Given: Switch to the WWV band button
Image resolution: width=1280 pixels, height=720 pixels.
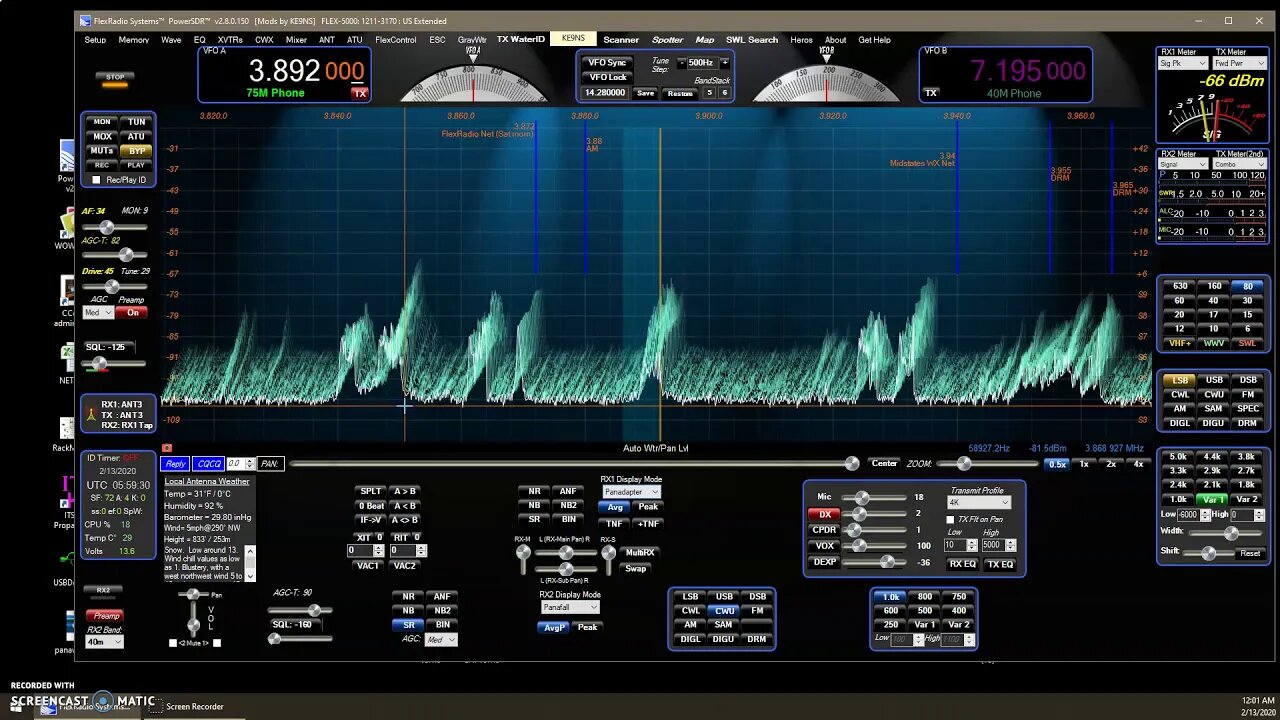Looking at the screenshot, I should click(1214, 343).
